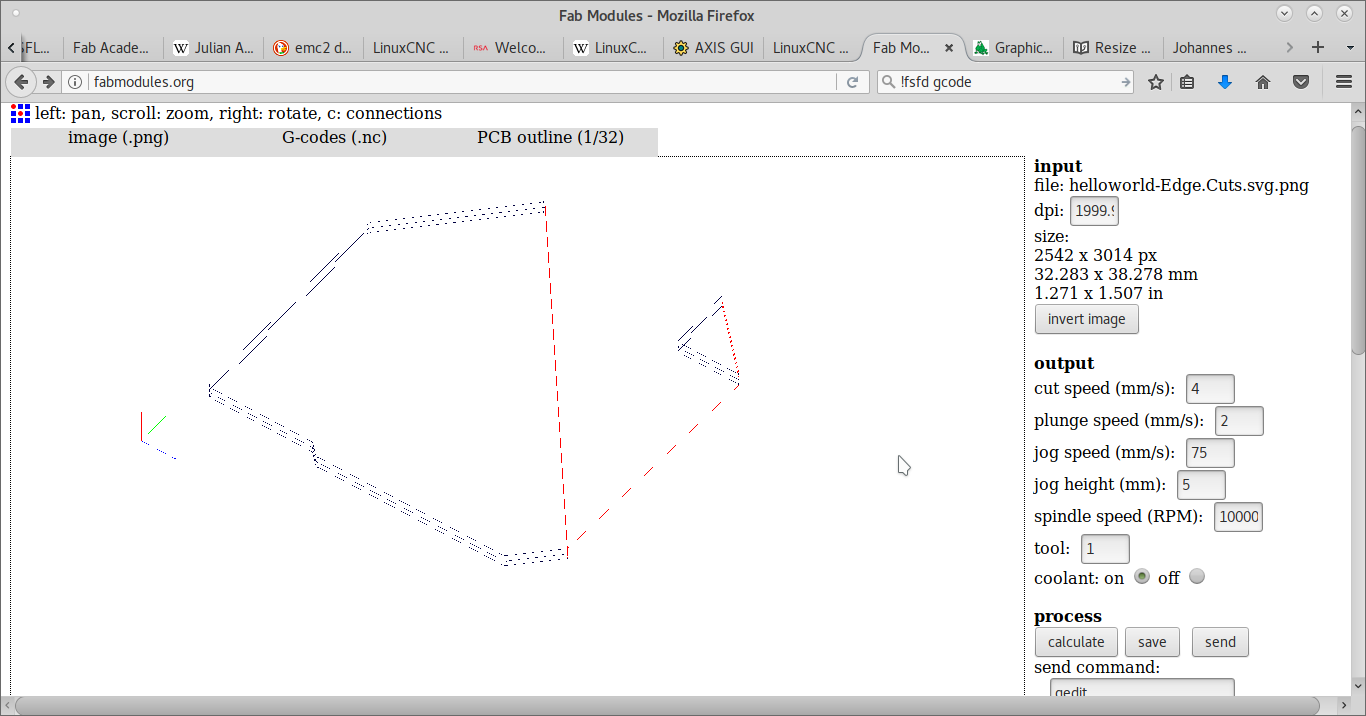Edit the spindle speed RPM field

(x=1238, y=516)
